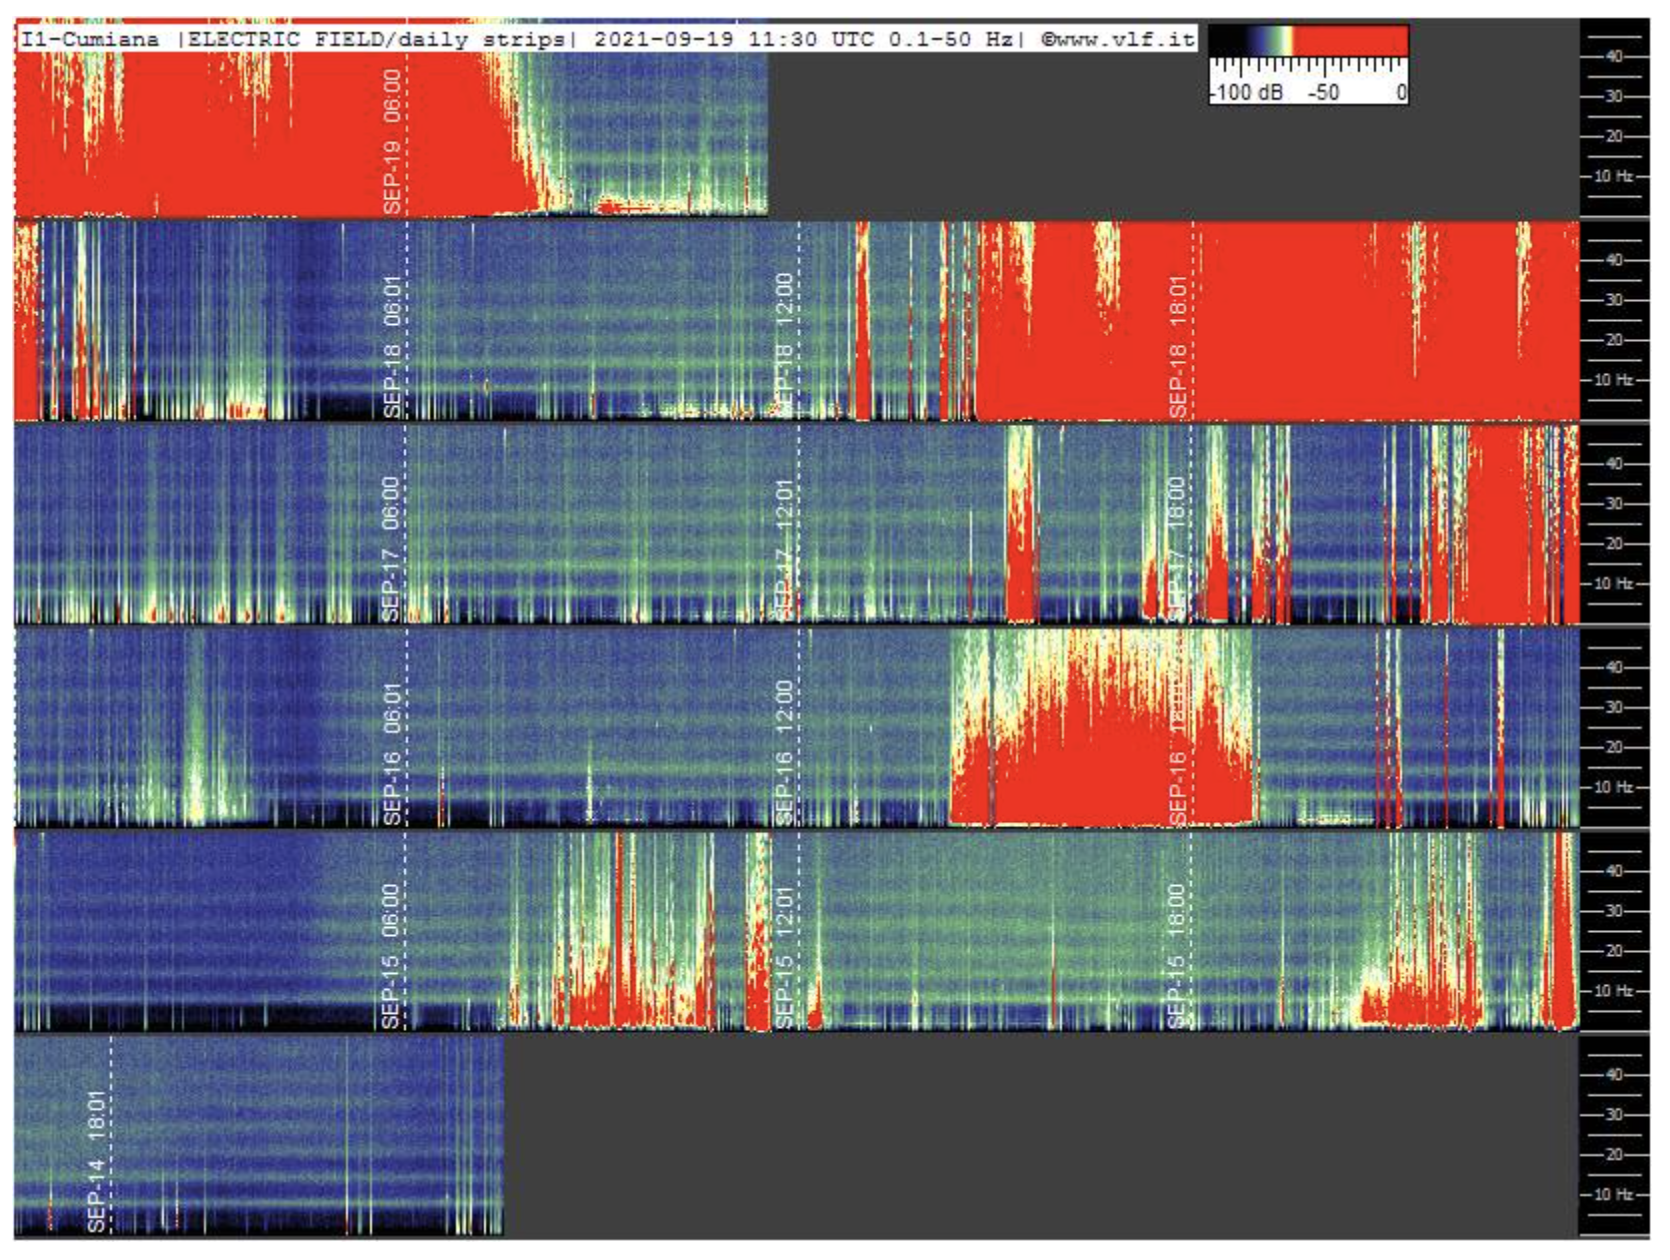Select the SEP-17 12:01 time marker
This screenshot has width=1670, height=1260.
pyautogui.click(x=785, y=549)
